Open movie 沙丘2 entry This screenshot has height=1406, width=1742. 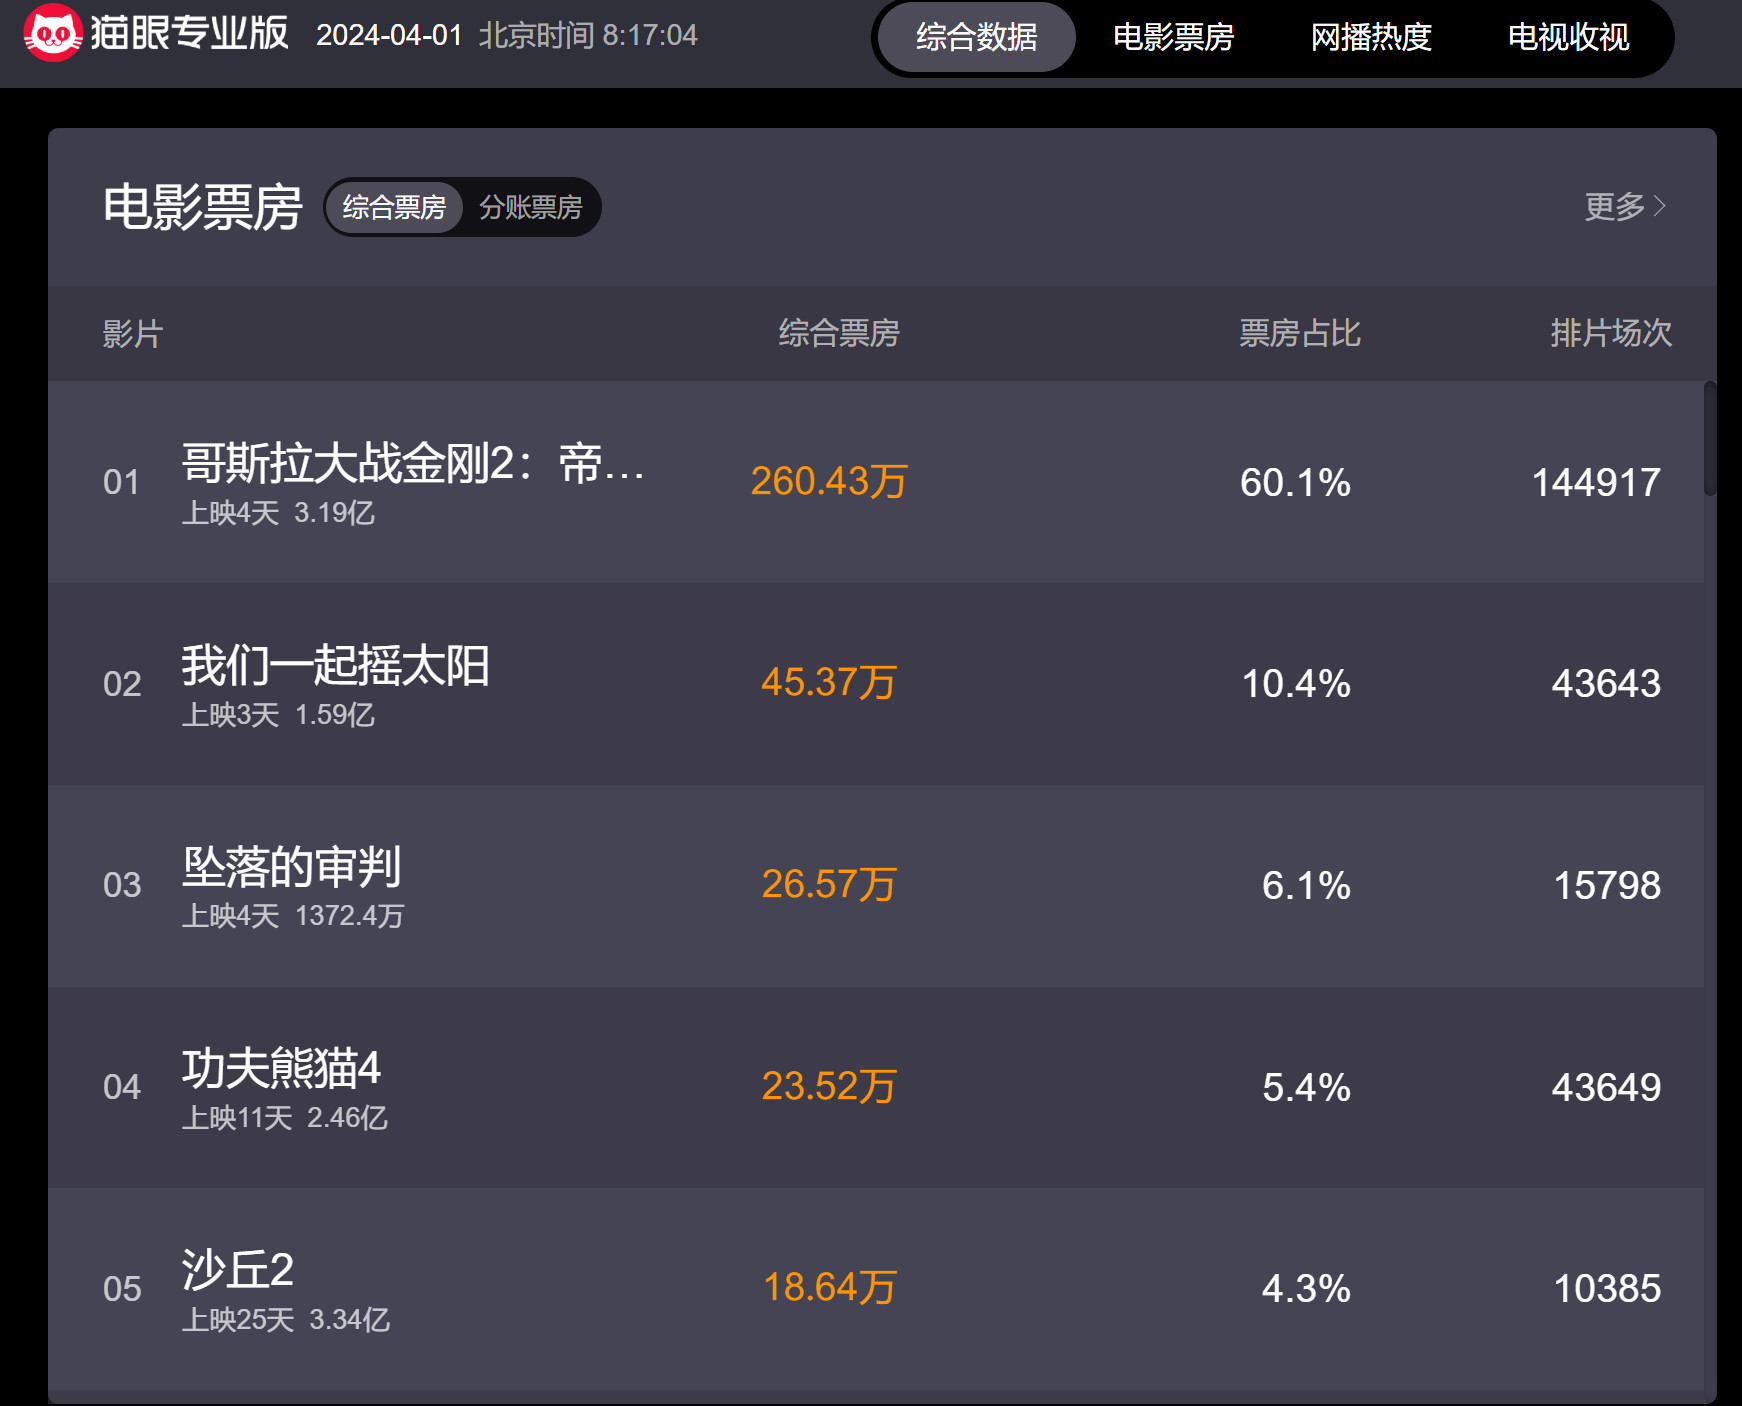[238, 1270]
